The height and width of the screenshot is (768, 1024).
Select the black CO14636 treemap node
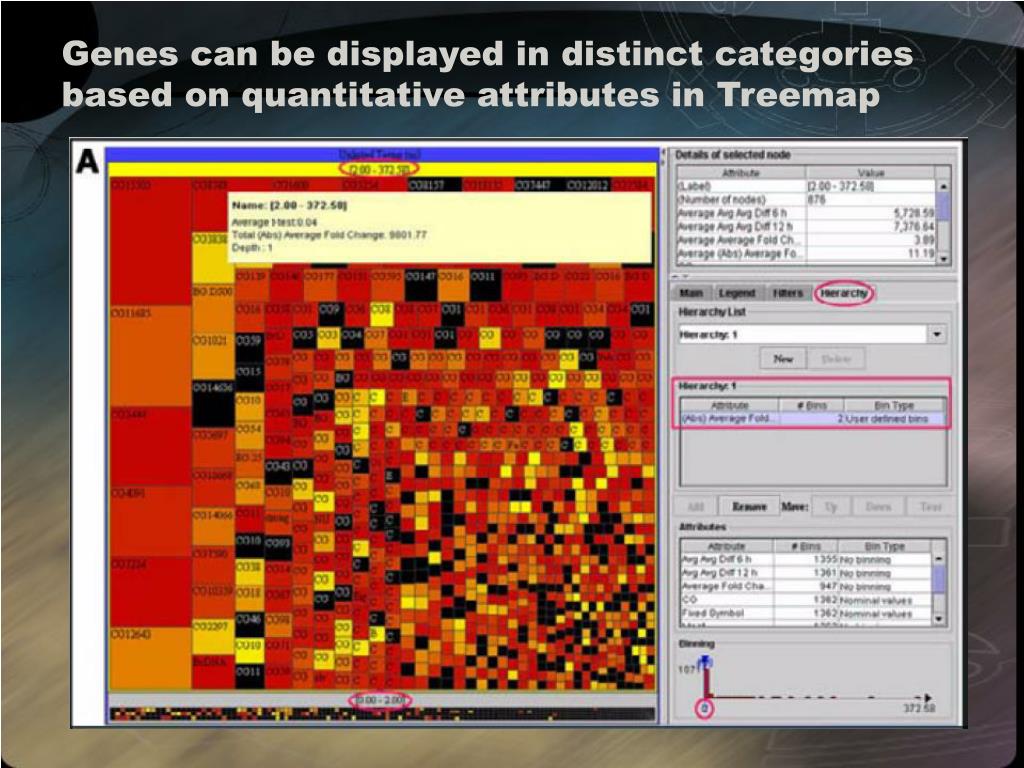[213, 404]
